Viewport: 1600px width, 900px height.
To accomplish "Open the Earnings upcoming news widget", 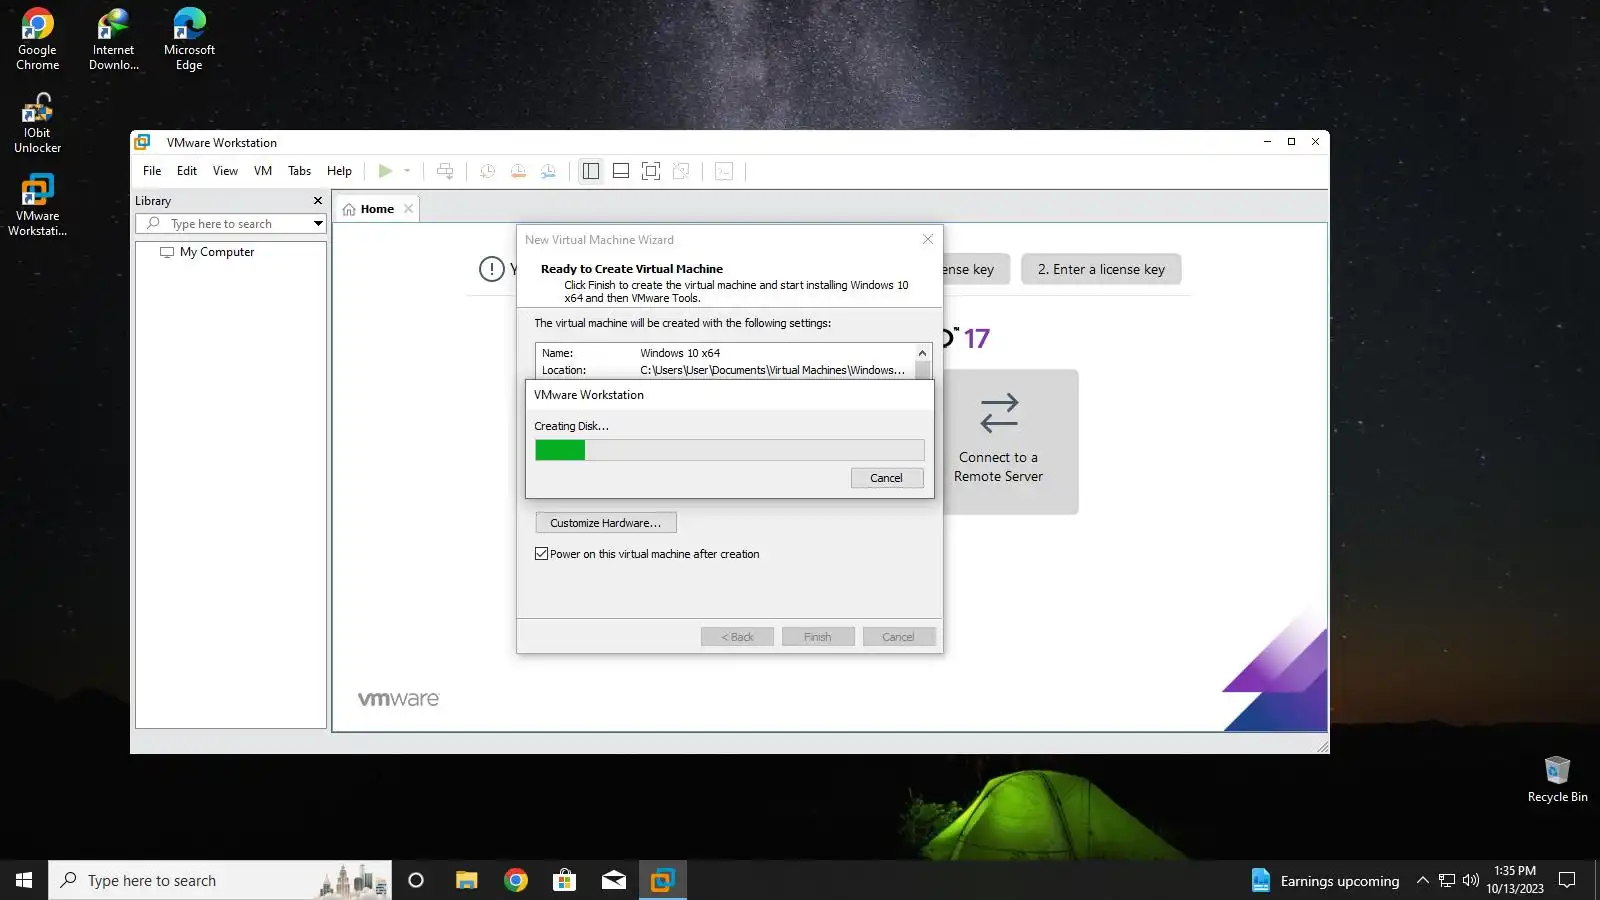I will pyautogui.click(x=1325, y=880).
